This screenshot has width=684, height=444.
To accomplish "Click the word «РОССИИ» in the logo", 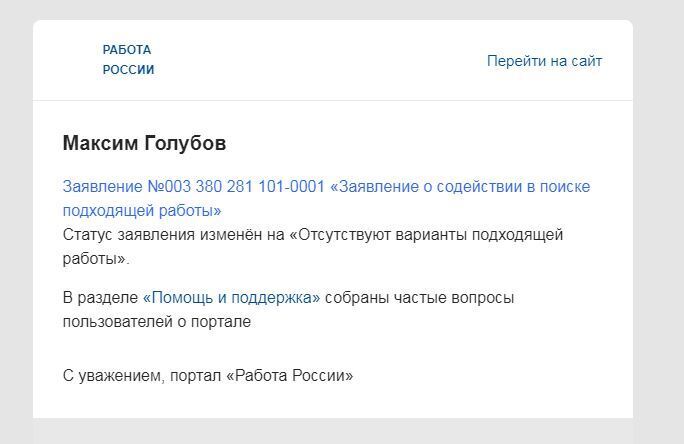I will tap(128, 70).
